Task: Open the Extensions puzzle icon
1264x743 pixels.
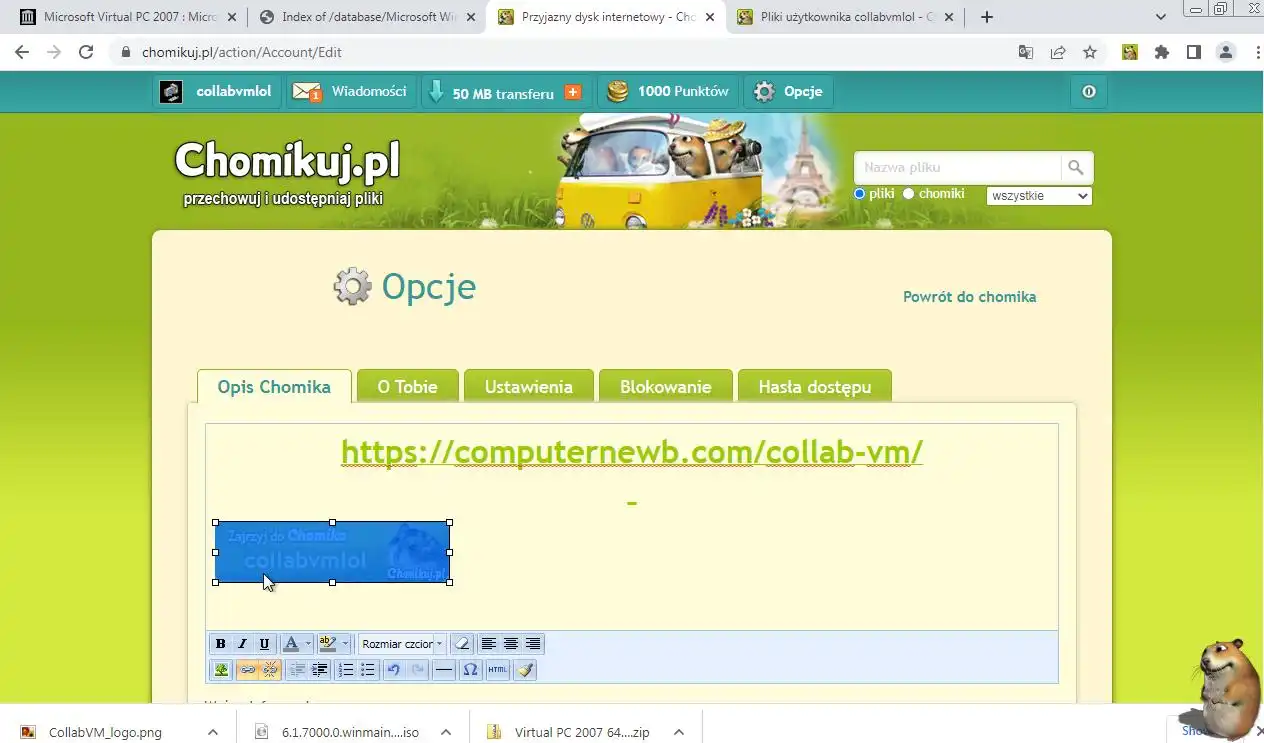Action: [x=1162, y=52]
